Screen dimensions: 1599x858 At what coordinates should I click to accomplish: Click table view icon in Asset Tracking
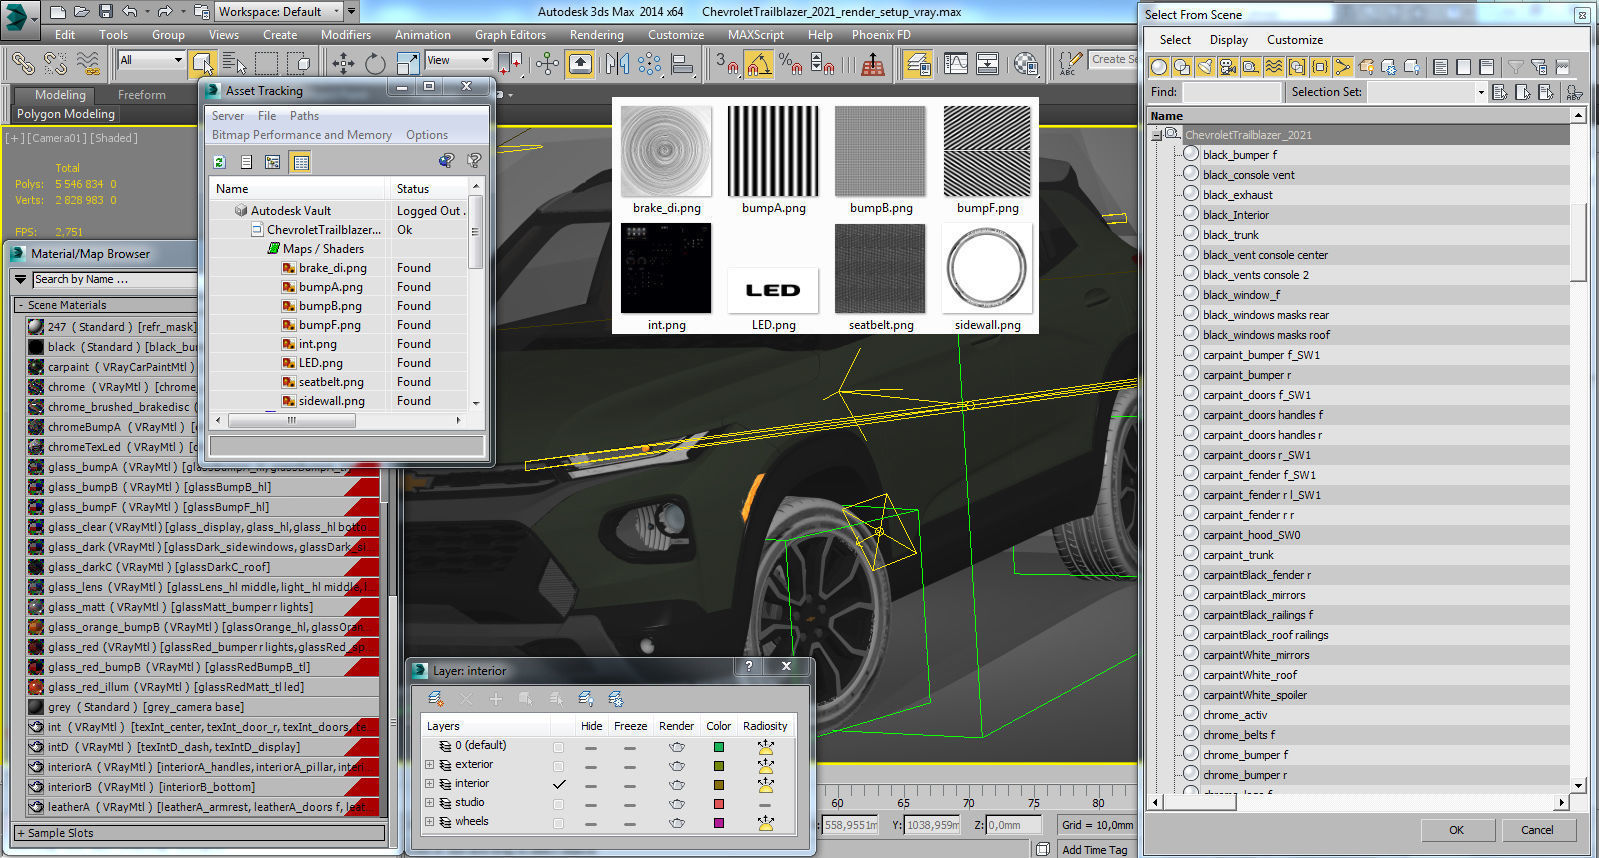(300, 161)
